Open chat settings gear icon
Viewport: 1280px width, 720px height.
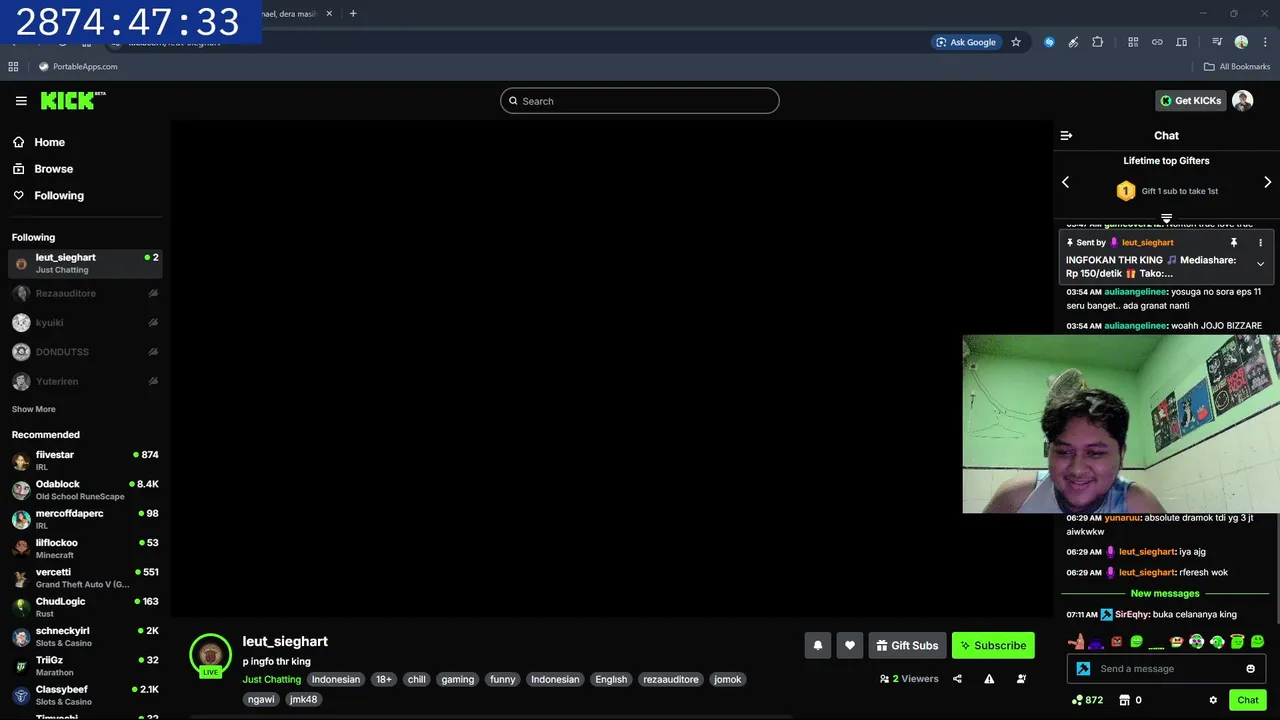pyautogui.click(x=1213, y=700)
